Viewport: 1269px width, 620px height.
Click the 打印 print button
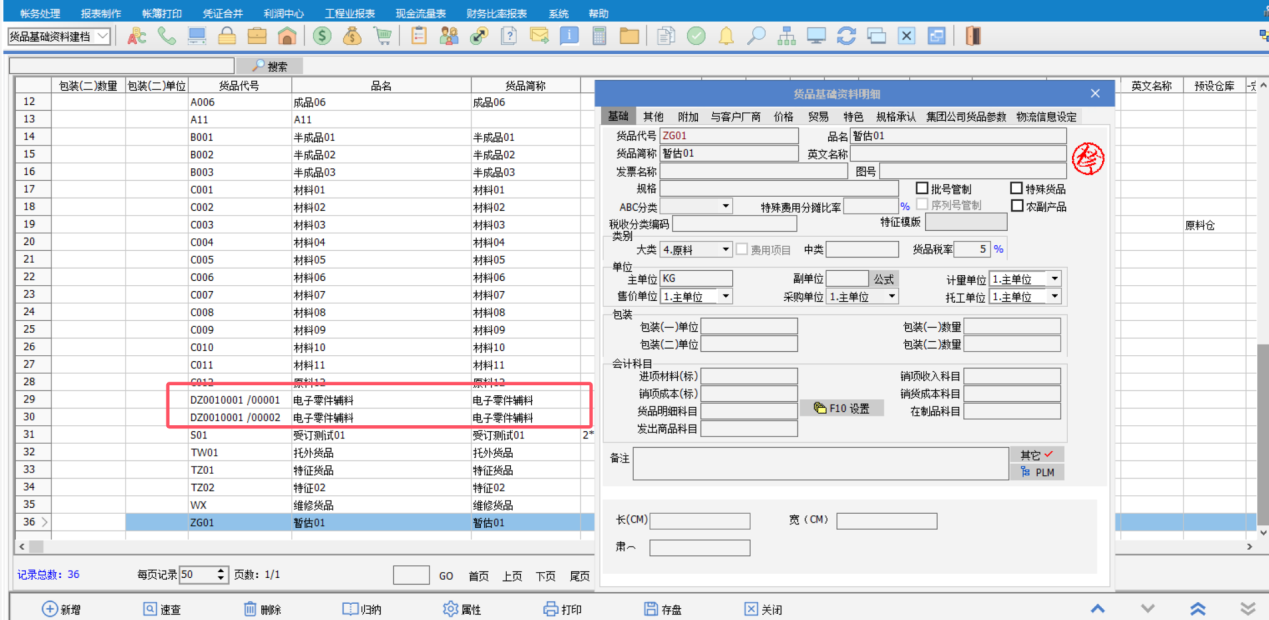coord(562,610)
